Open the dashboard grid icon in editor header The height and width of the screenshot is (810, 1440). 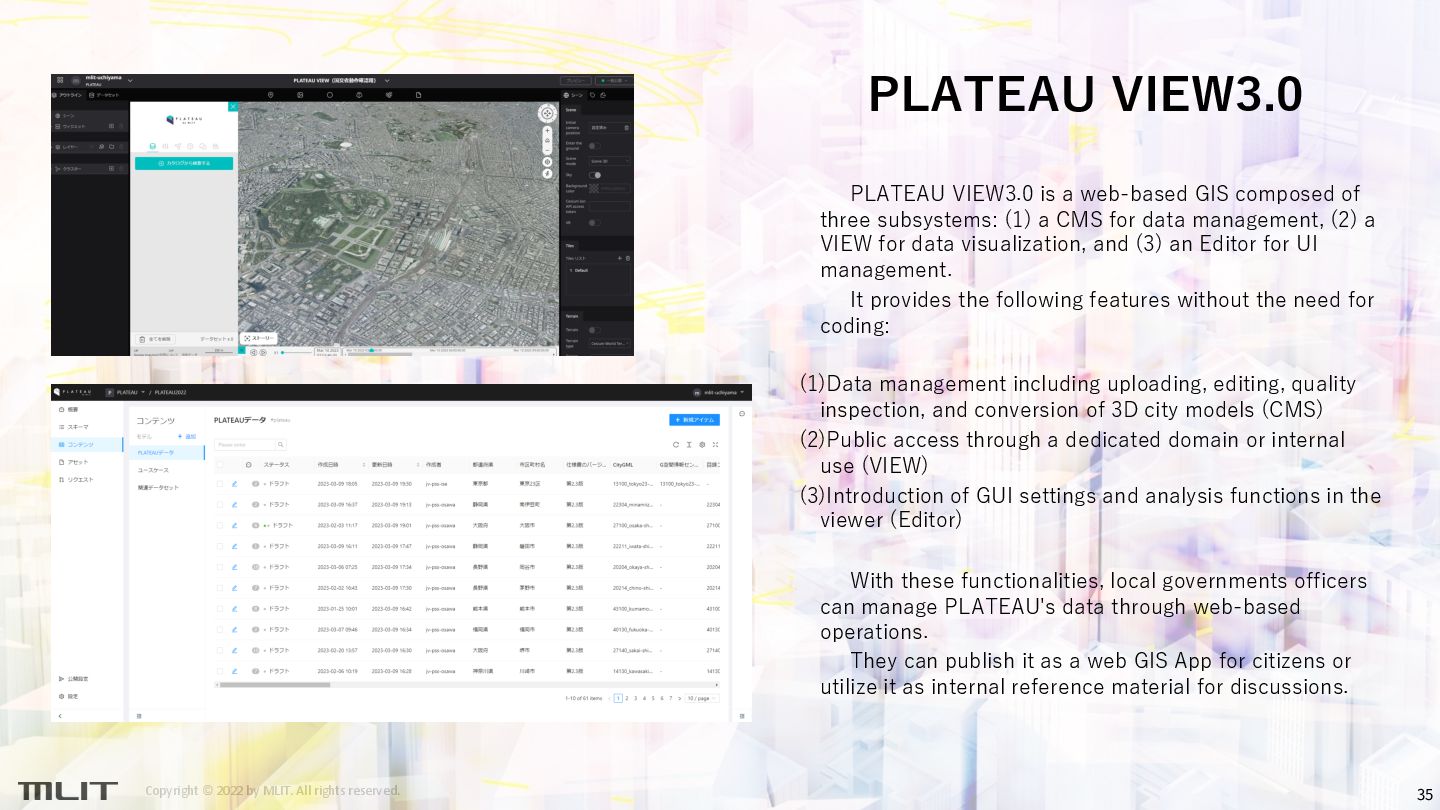click(60, 80)
